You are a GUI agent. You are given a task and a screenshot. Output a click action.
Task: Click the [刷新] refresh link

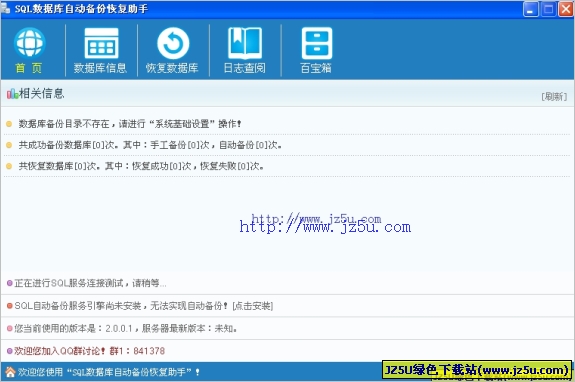[x=554, y=96]
